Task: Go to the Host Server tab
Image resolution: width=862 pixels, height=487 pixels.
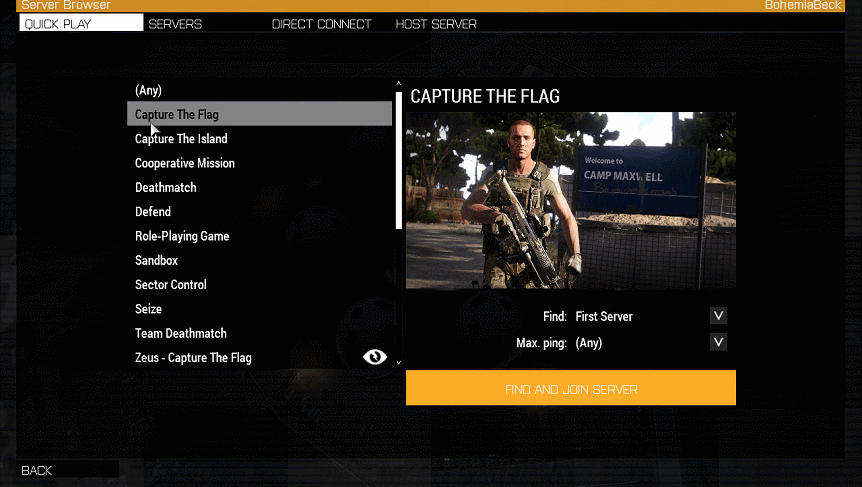Action: click(436, 24)
